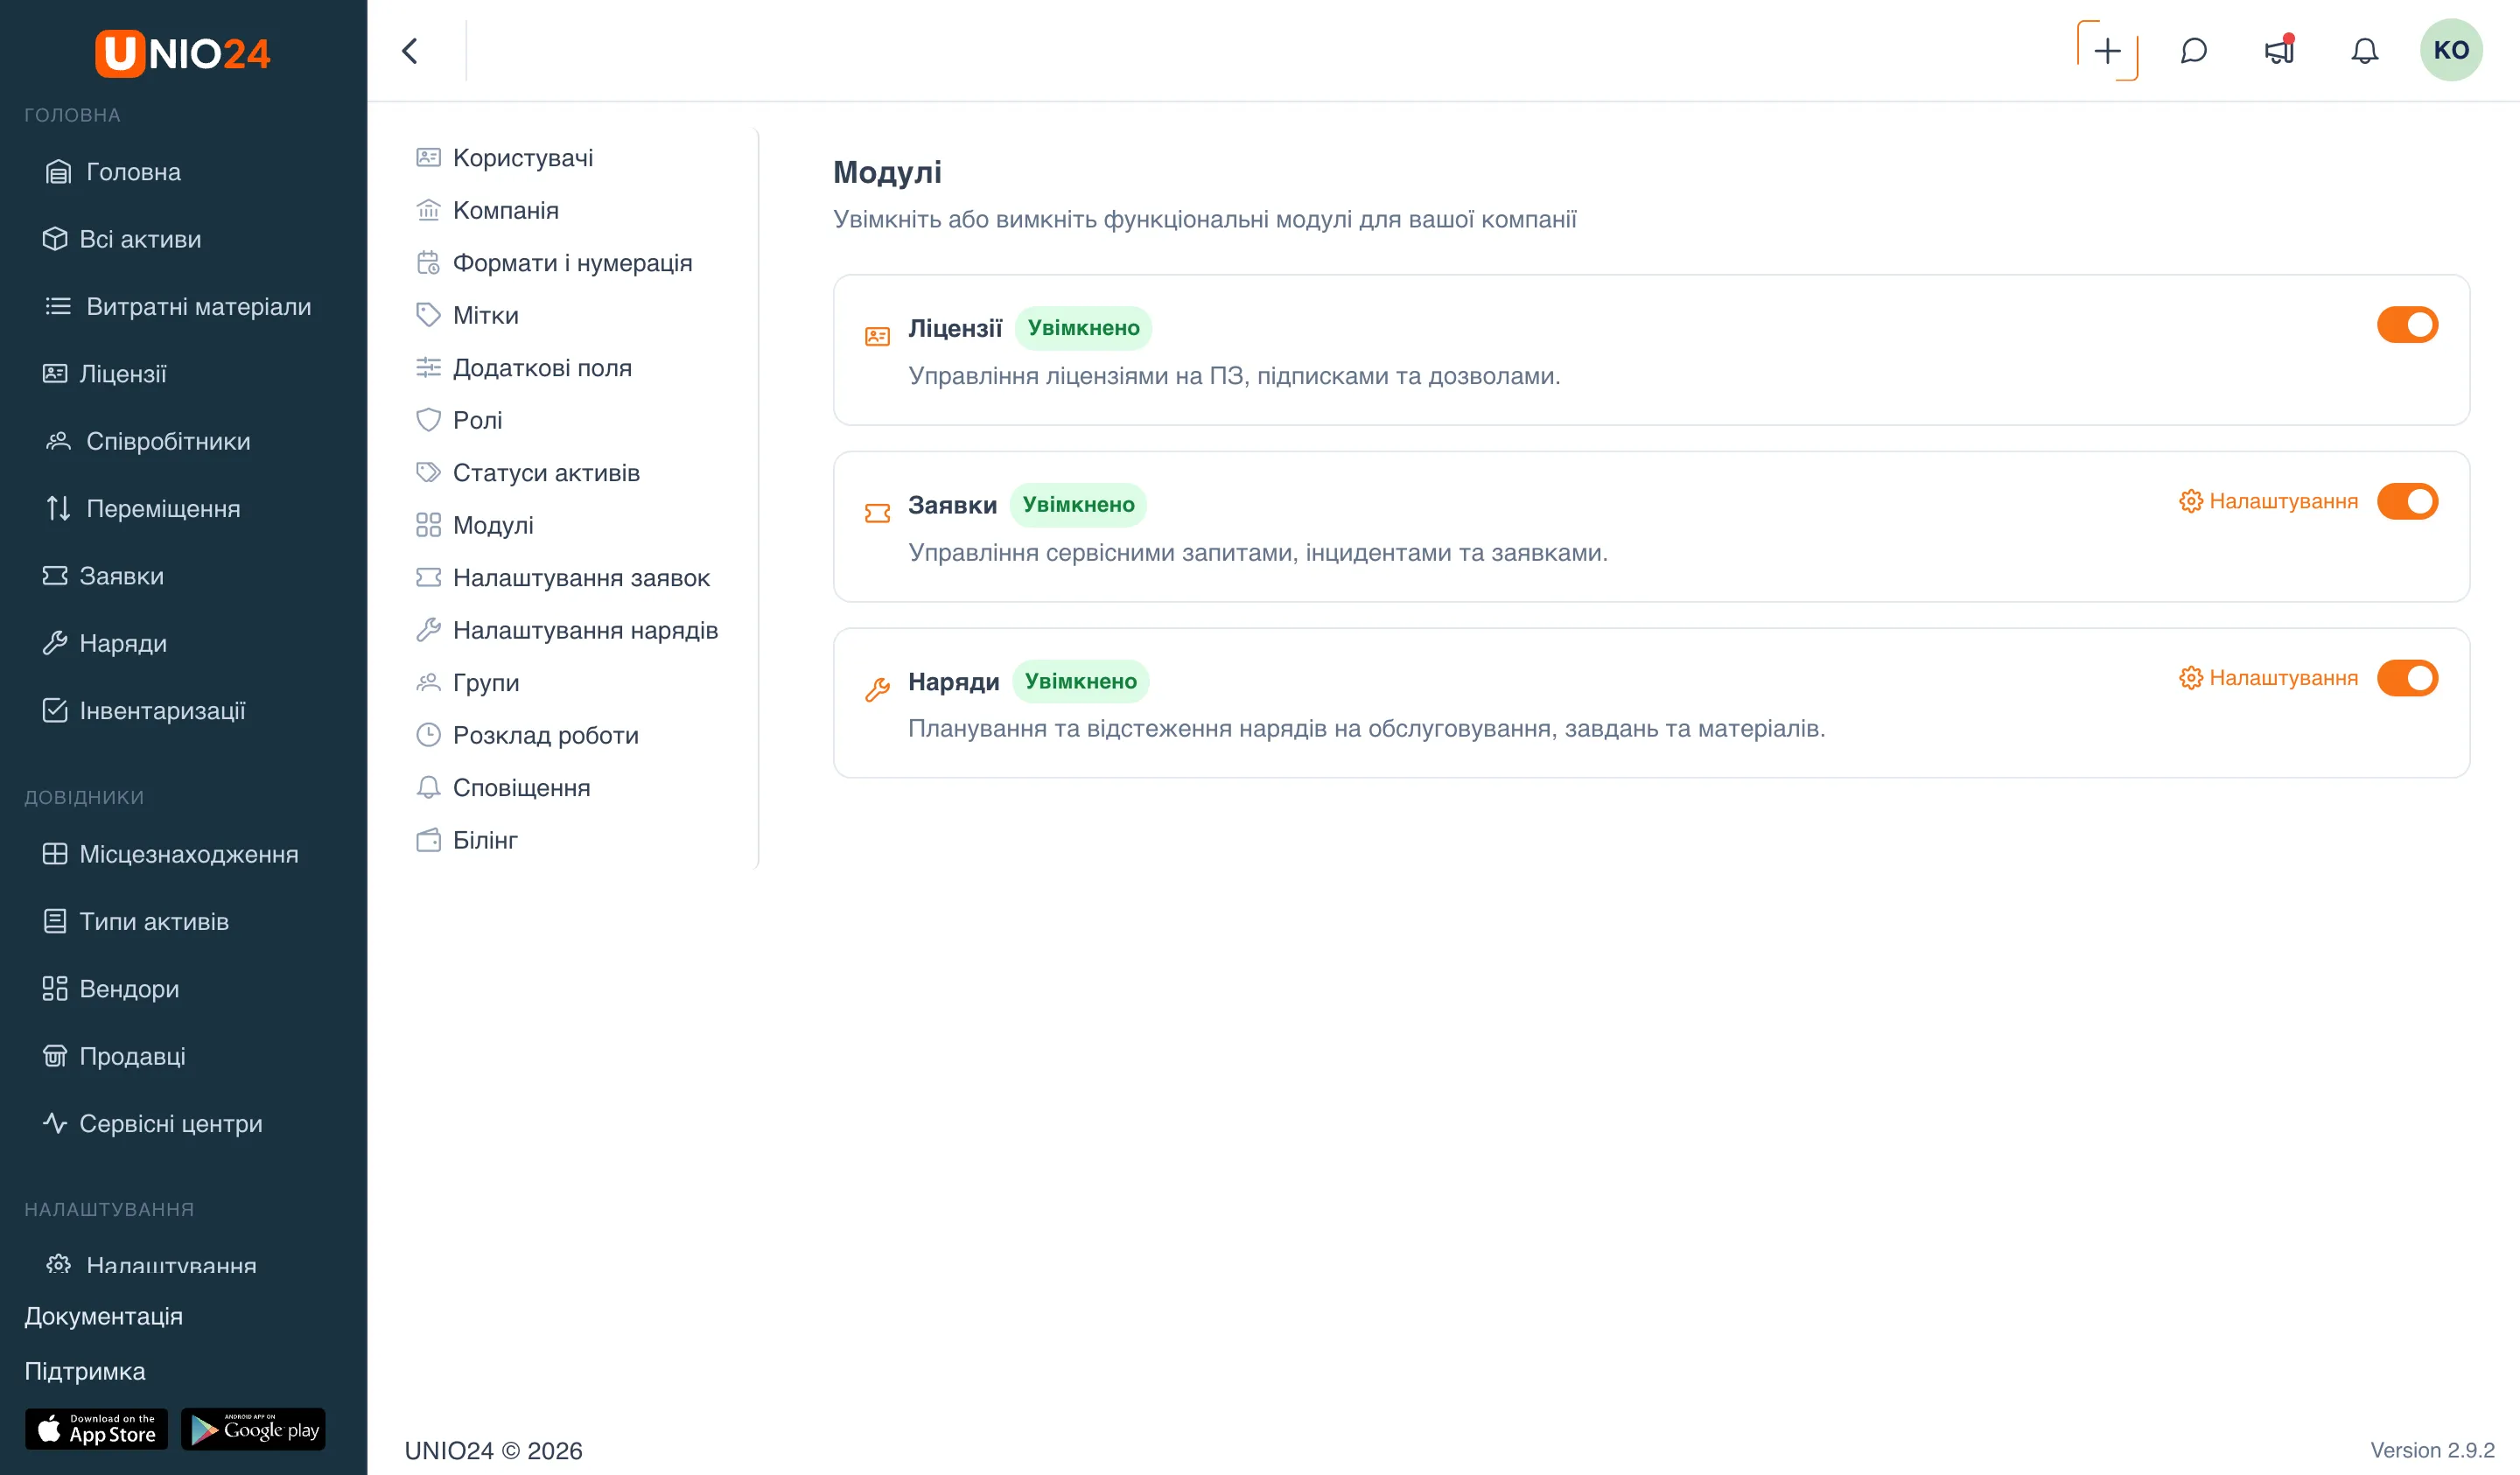Click the Групи people icon
Image resolution: width=2520 pixels, height=1475 pixels.
(428, 683)
